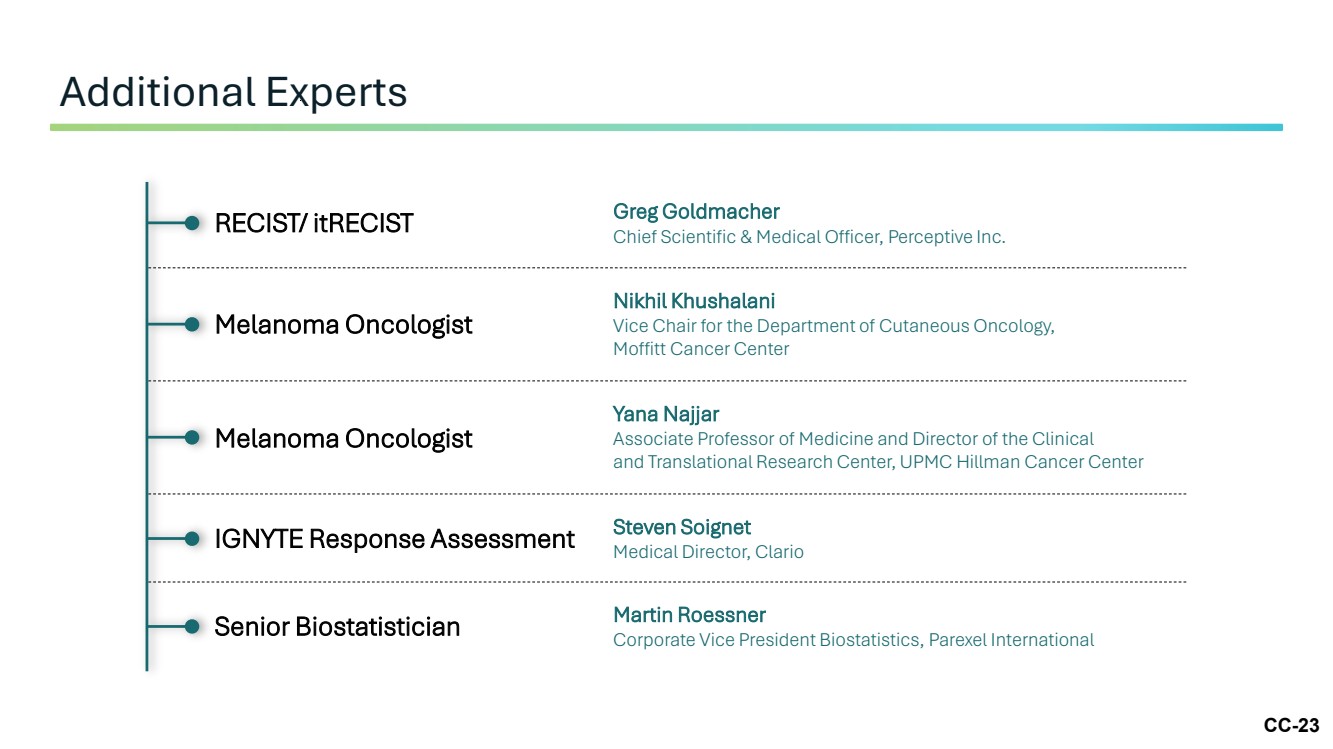Click the bullet dot beside Senior Biostatistician
This screenshot has width=1333, height=749.
pos(192,627)
